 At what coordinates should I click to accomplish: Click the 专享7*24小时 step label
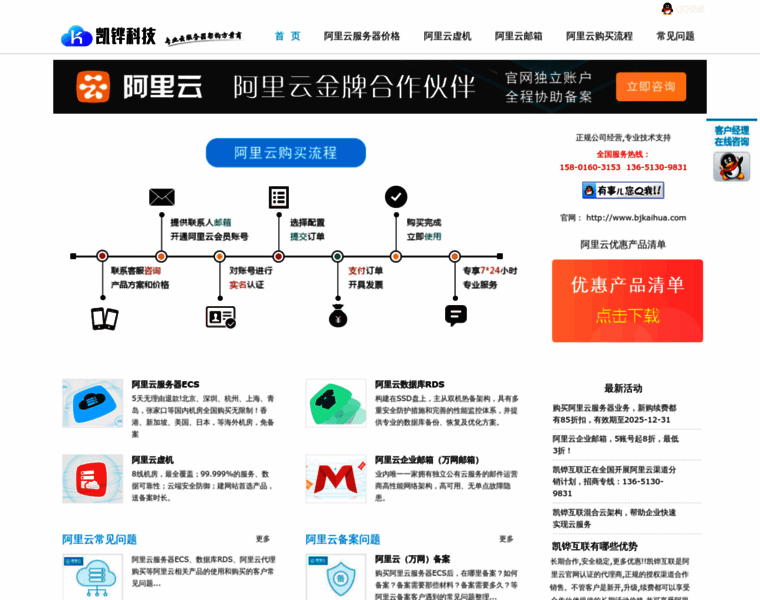click(490, 270)
